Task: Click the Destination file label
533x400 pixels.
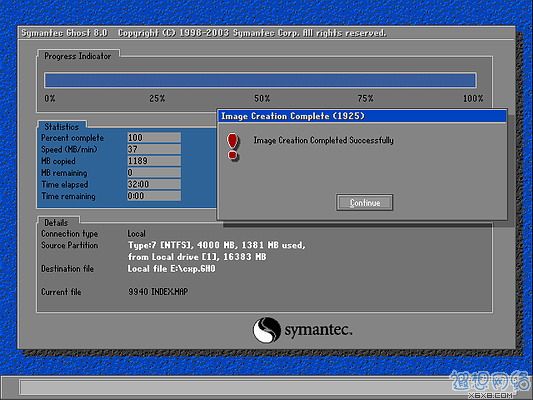Action: (67, 268)
